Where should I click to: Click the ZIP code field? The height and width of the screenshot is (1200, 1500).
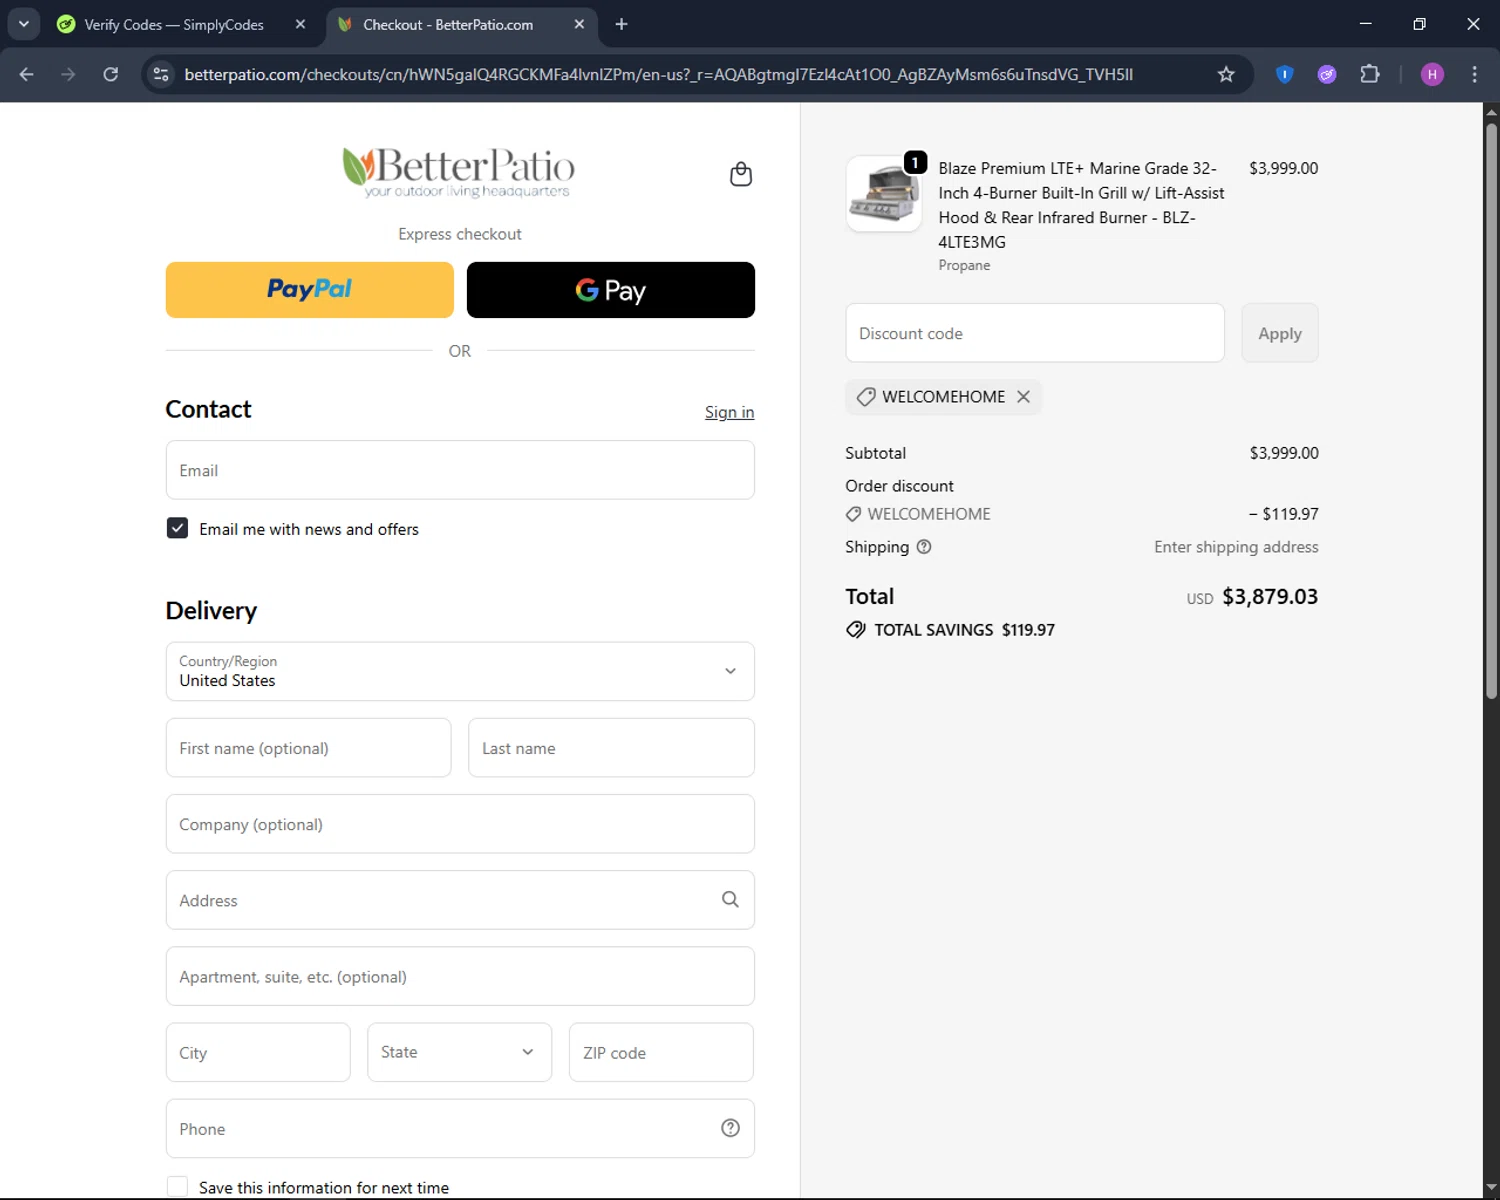tap(661, 1052)
